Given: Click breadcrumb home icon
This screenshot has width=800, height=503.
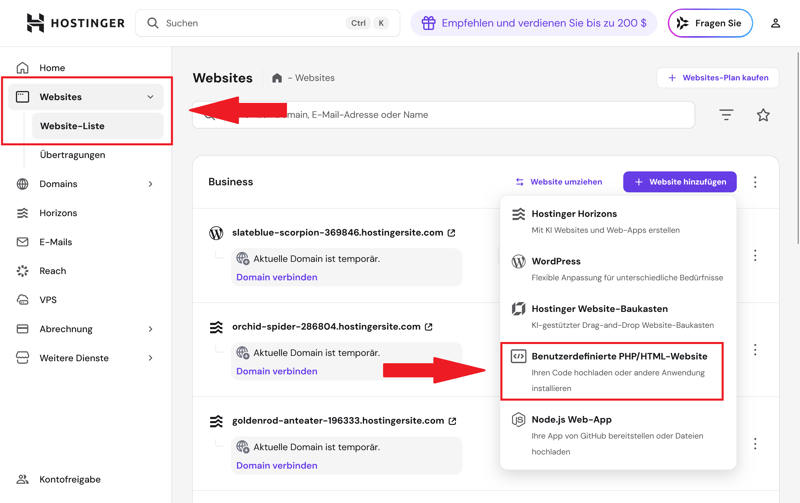Looking at the screenshot, I should pos(277,78).
